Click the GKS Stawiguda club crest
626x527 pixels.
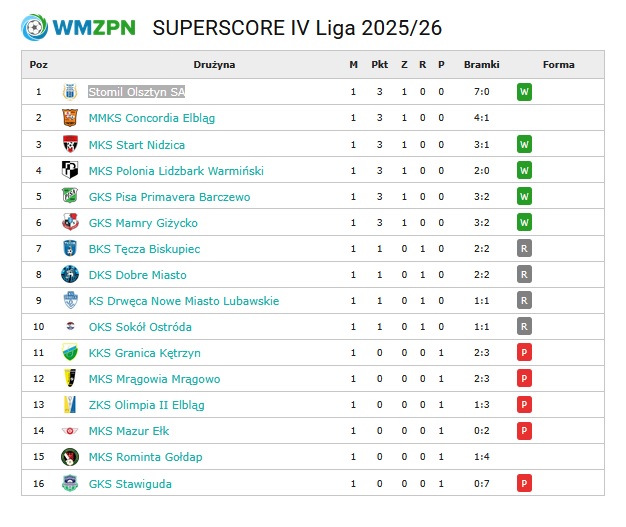69,483
